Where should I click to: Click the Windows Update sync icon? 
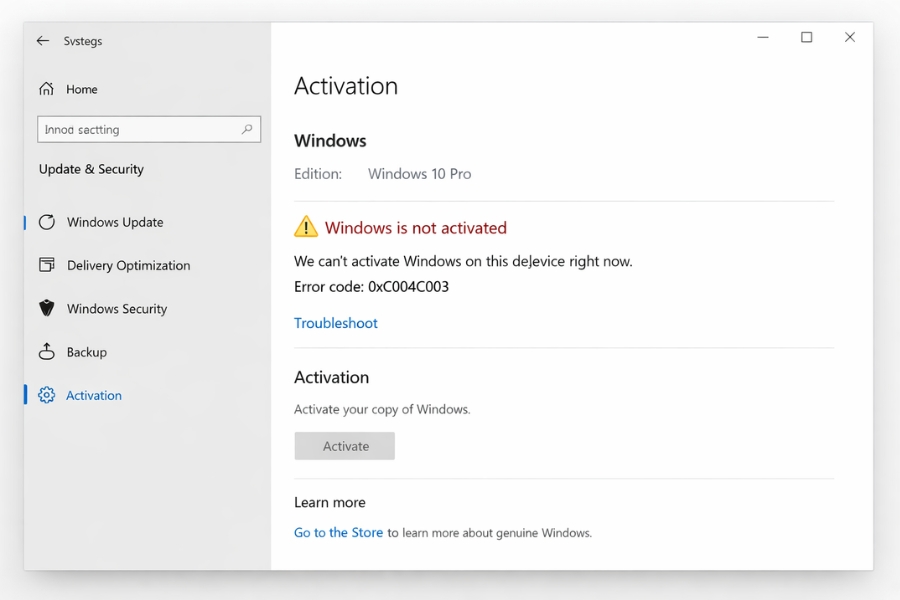(x=47, y=222)
